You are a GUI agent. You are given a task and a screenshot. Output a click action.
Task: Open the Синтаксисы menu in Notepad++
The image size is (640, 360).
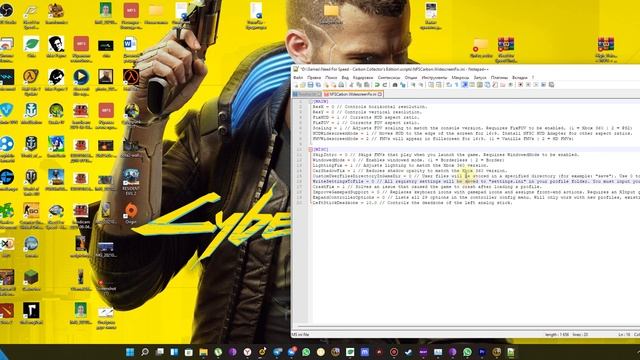pyautogui.click(x=389, y=78)
